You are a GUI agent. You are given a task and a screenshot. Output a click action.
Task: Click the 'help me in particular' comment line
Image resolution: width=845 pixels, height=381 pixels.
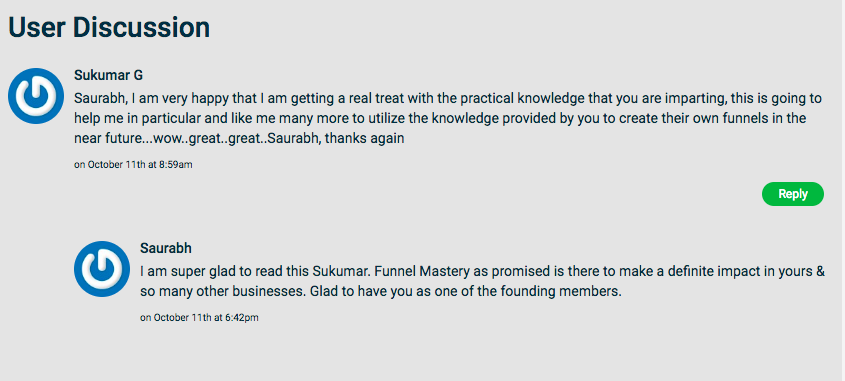point(440,119)
